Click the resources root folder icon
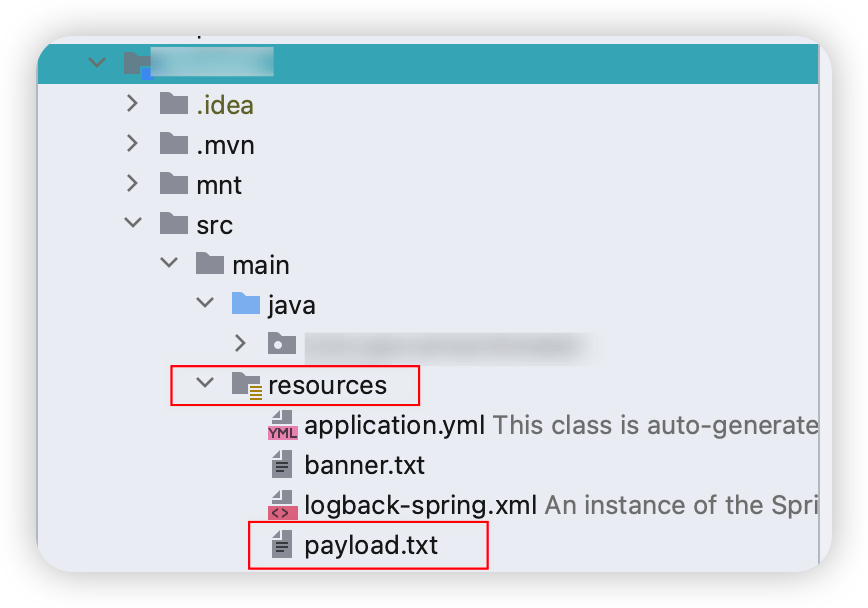Viewport: 868px width, 608px height. click(247, 385)
